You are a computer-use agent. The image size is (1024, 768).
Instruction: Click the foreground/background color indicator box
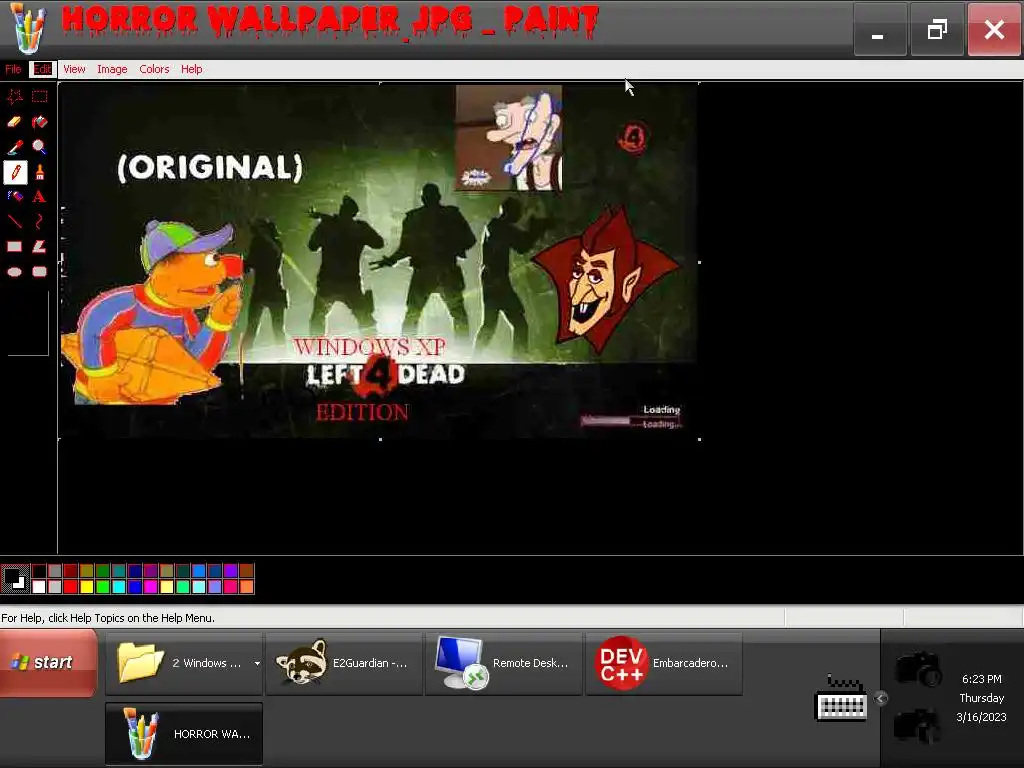coord(15,579)
